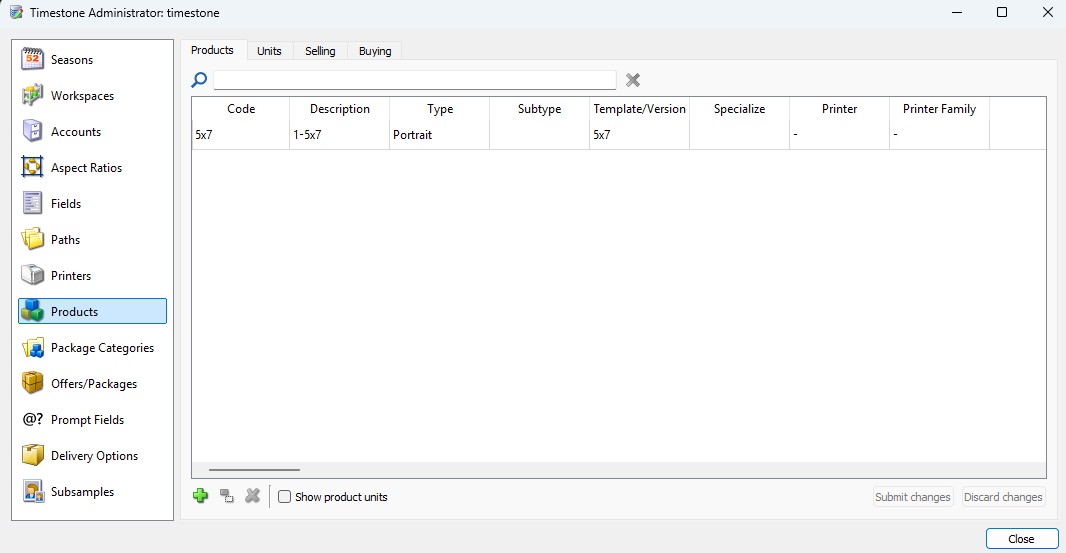Click the horizontal scrollbar under the table
Viewport: 1066px width, 553px height.
[x=254, y=469]
